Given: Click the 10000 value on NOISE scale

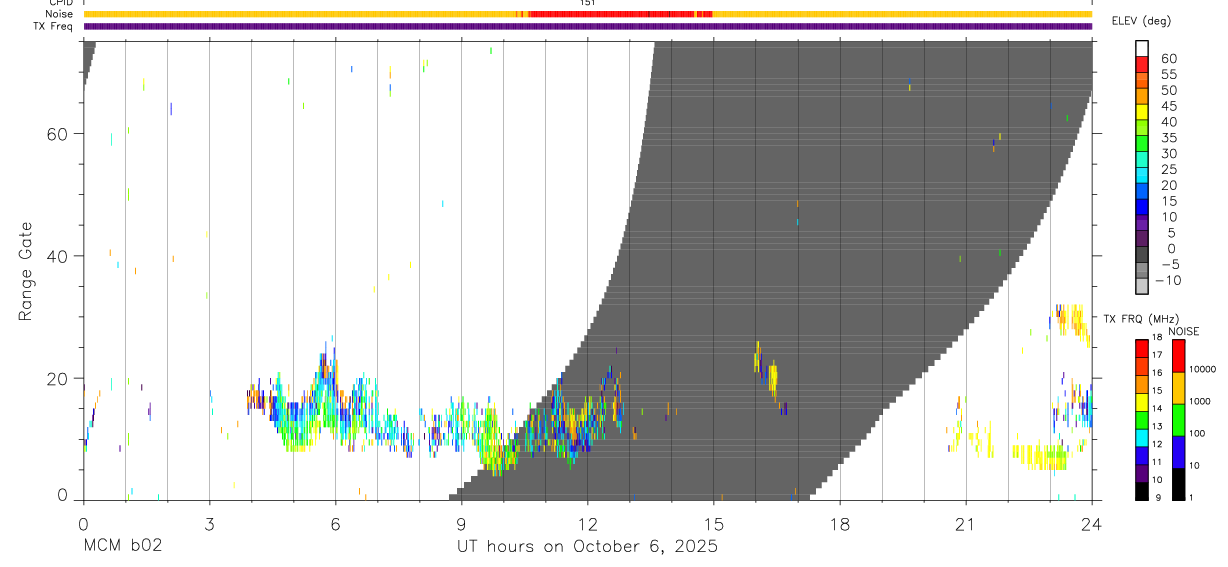Looking at the screenshot, I should [x=1203, y=369].
